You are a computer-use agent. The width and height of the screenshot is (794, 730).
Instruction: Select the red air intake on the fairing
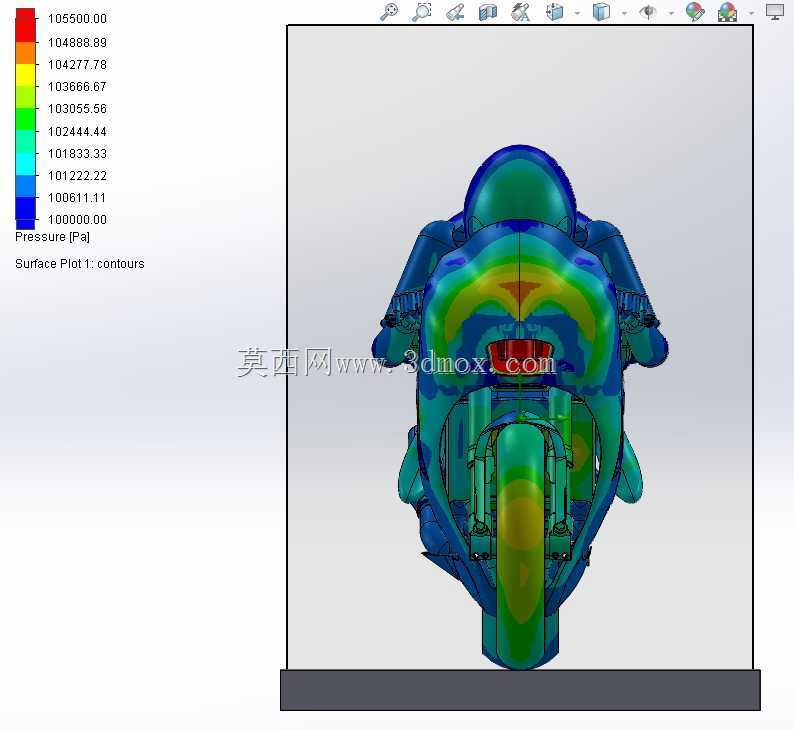tap(520, 355)
